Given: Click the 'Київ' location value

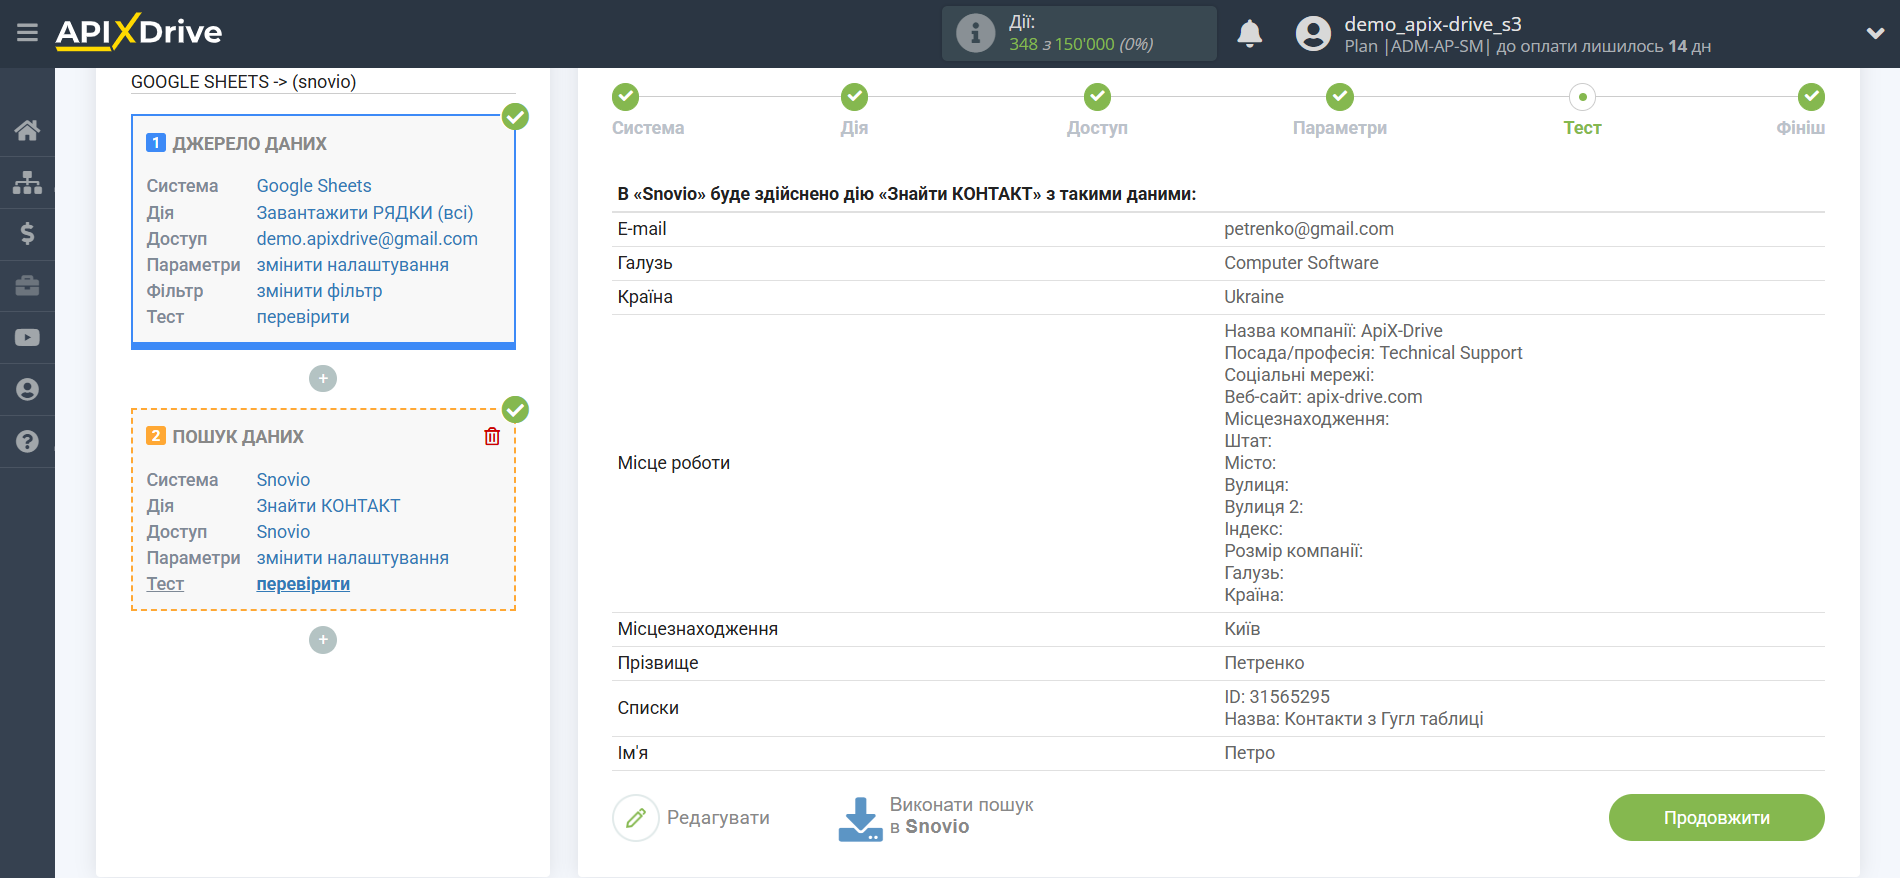Looking at the screenshot, I should [1242, 629].
